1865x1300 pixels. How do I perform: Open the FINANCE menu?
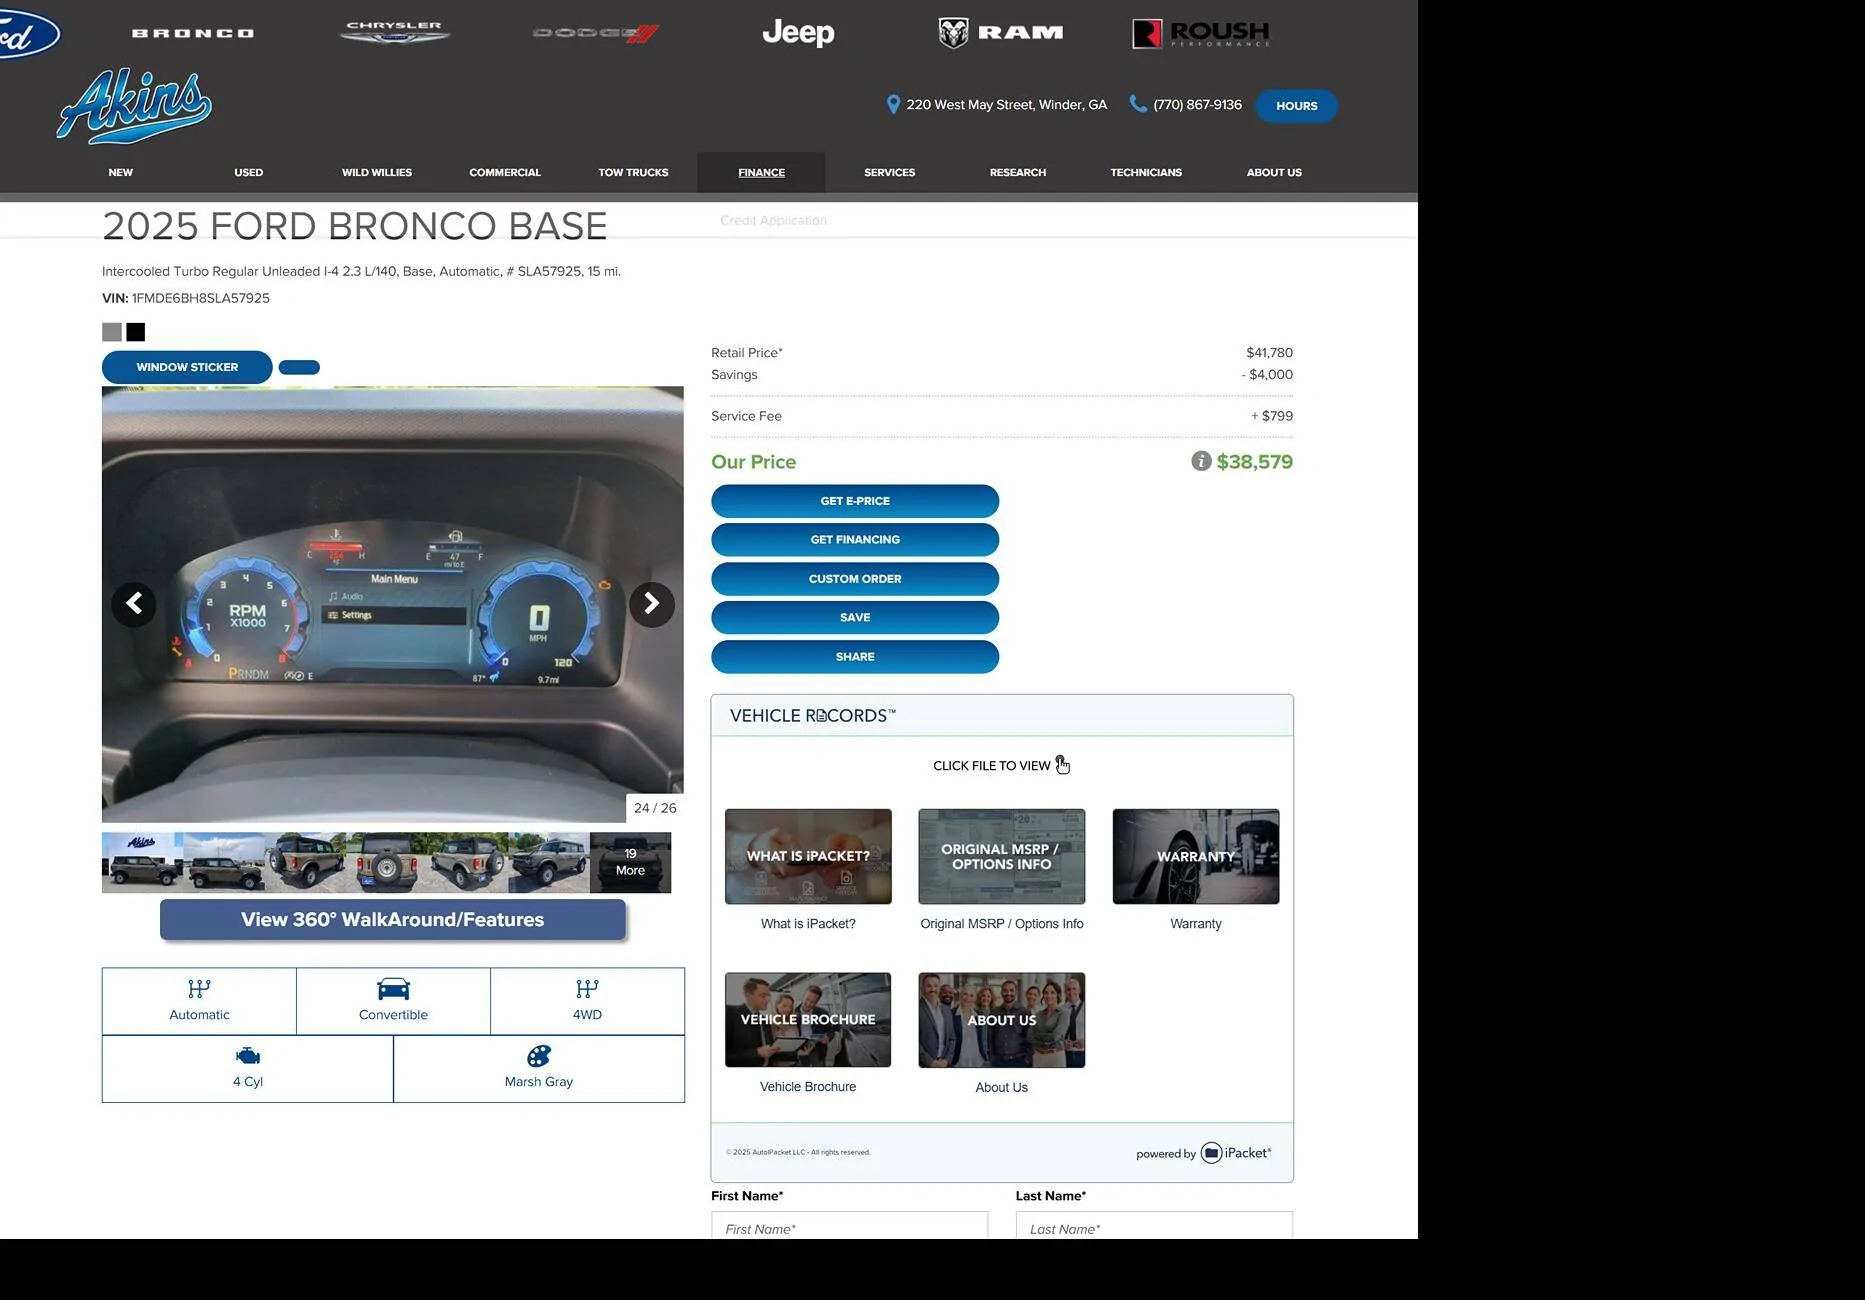(x=761, y=172)
